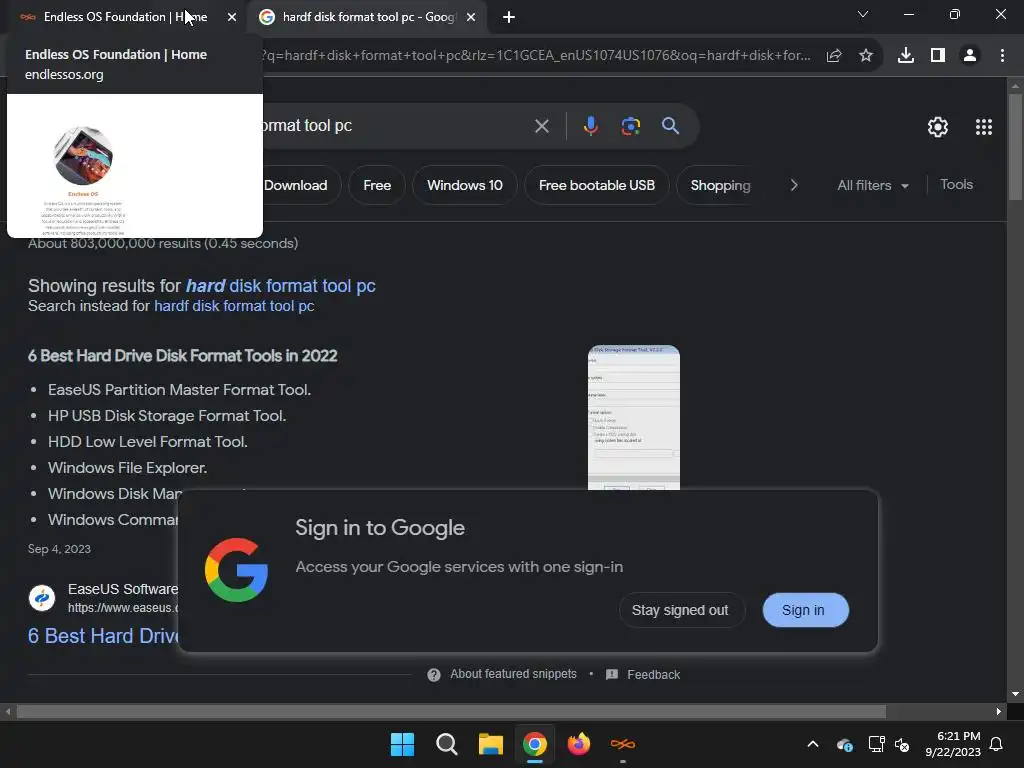Select 'Windows File Explorer.' list item
The image size is (1024, 768).
pos(127,468)
